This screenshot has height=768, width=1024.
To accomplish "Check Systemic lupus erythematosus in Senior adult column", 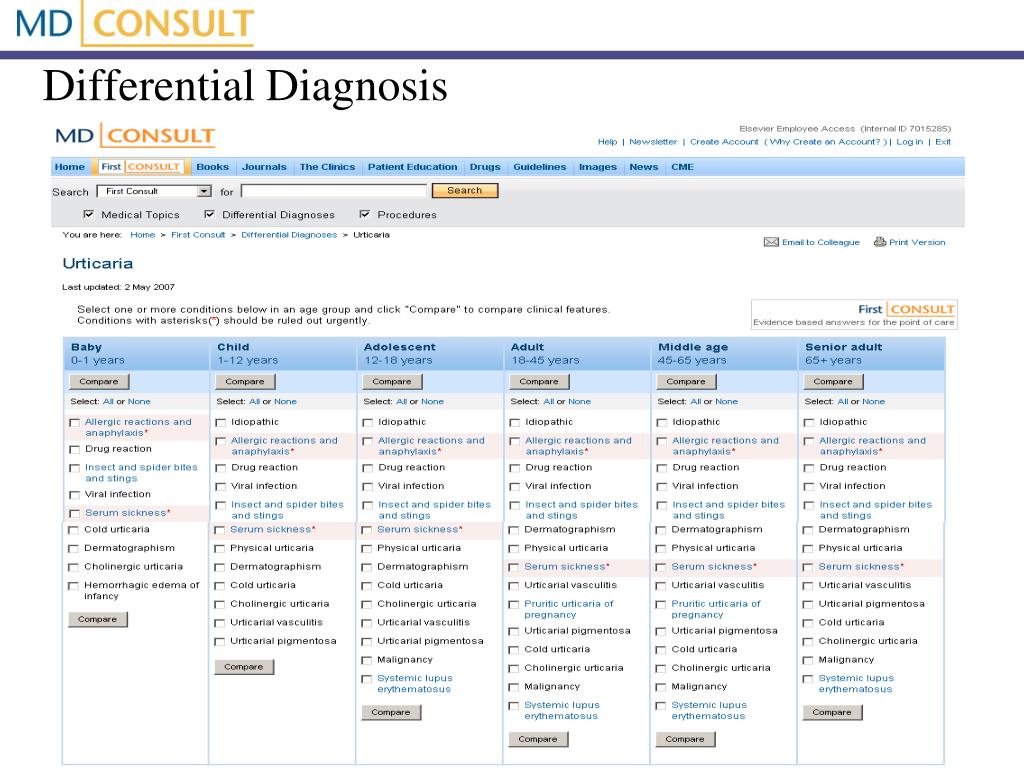I will 808,679.
